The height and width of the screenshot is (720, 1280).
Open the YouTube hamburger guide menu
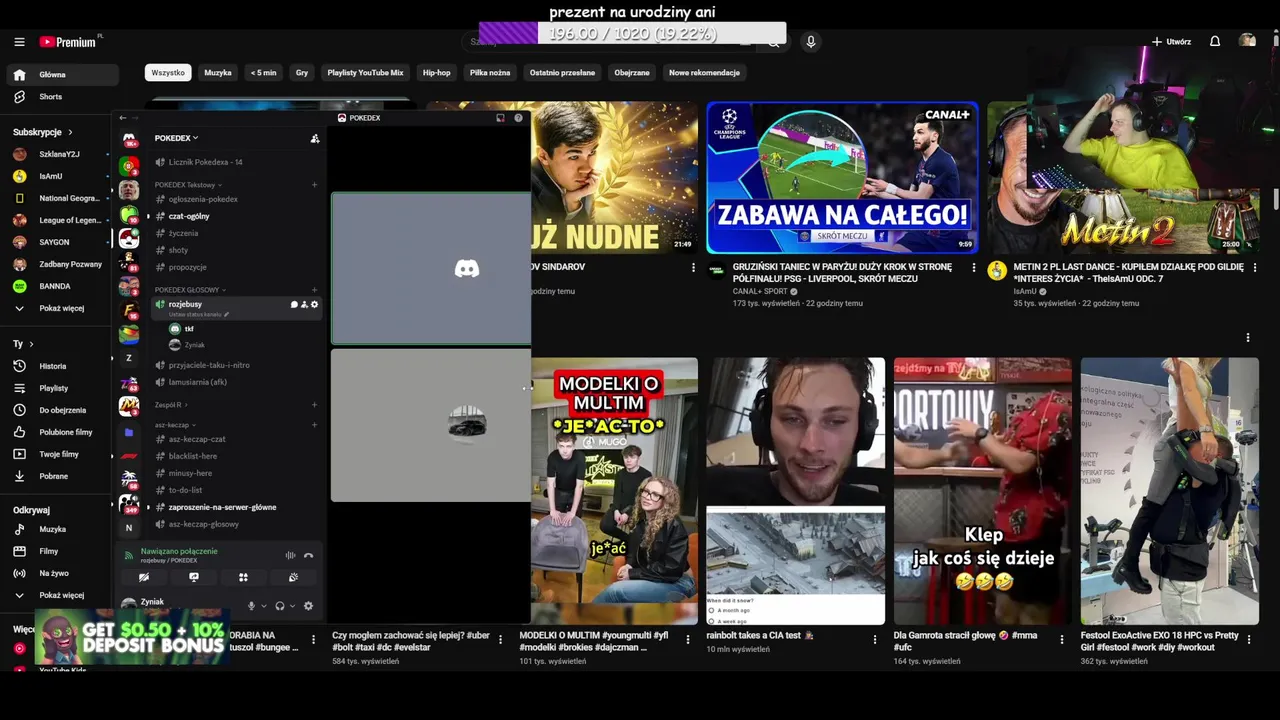(19, 42)
